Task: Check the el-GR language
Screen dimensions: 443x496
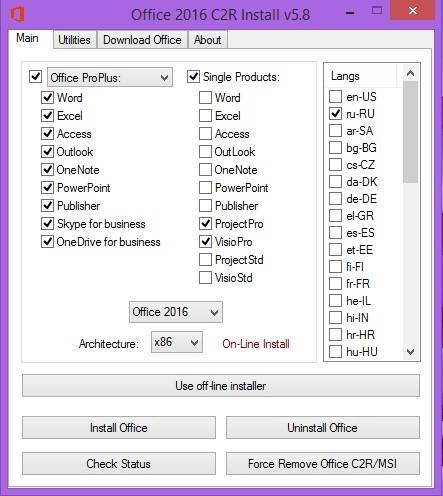Action: (x=335, y=215)
